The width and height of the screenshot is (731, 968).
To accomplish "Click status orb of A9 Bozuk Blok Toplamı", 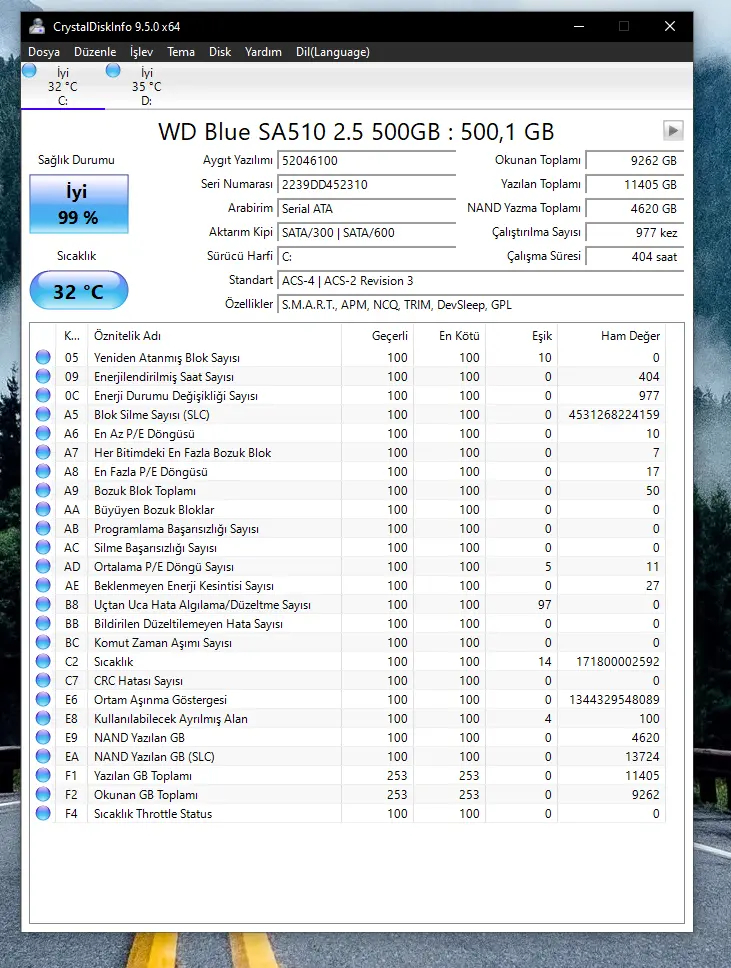I will pos(43,490).
